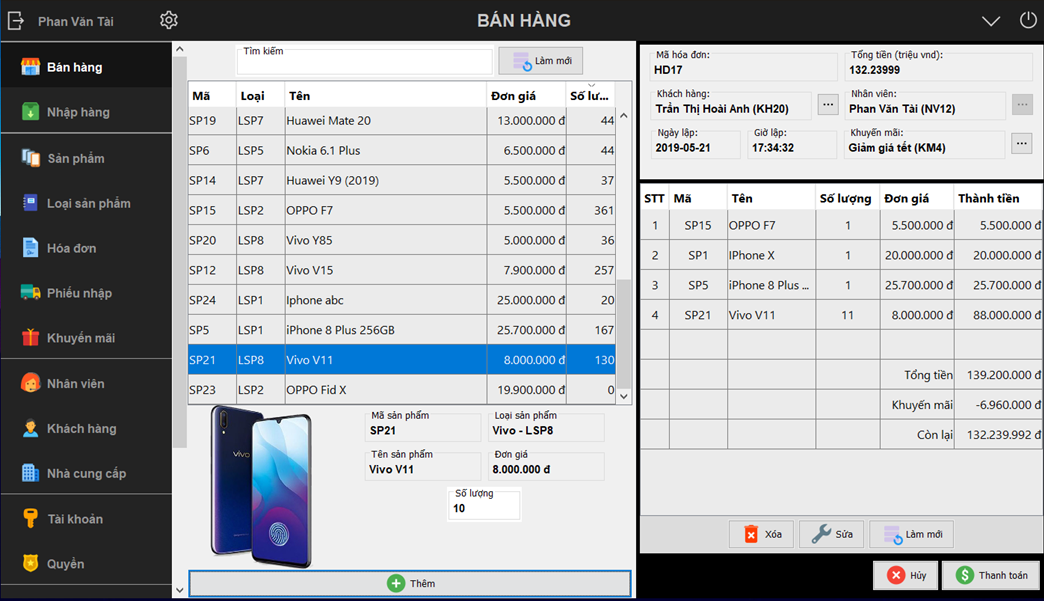Screen dimensions: 1044x601
Task: Open the Nhập hàng menu label
Action: tap(78, 112)
